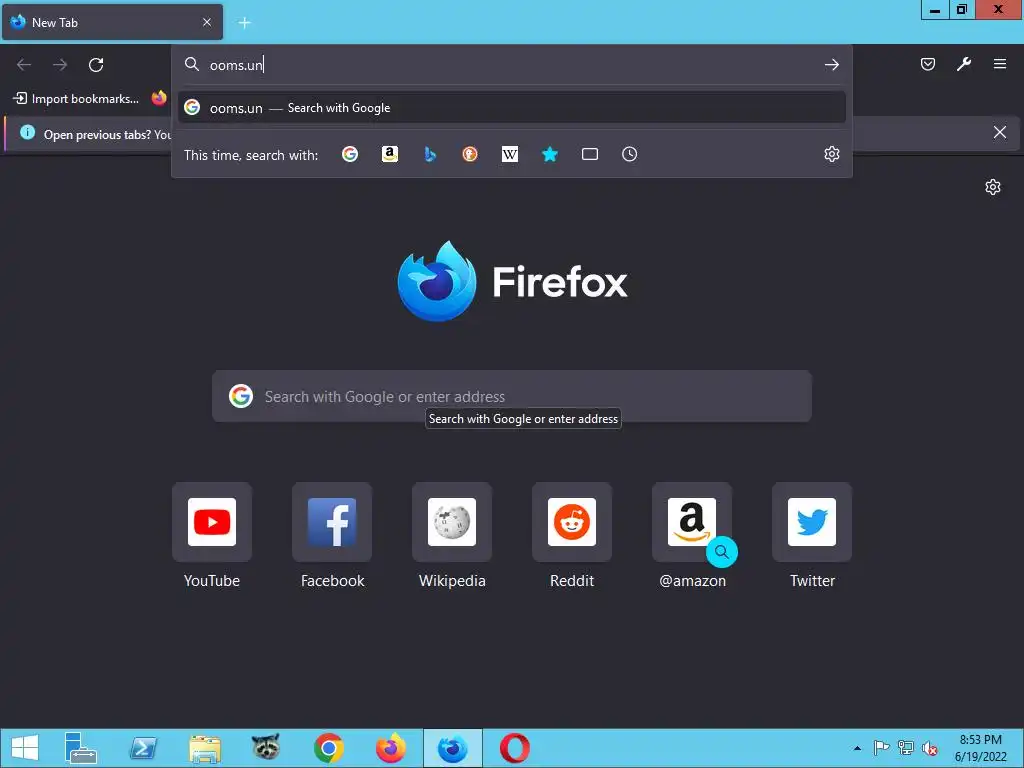Screen dimensions: 1024x768
Task: Show hidden system tray icons
Action: pos(857,748)
